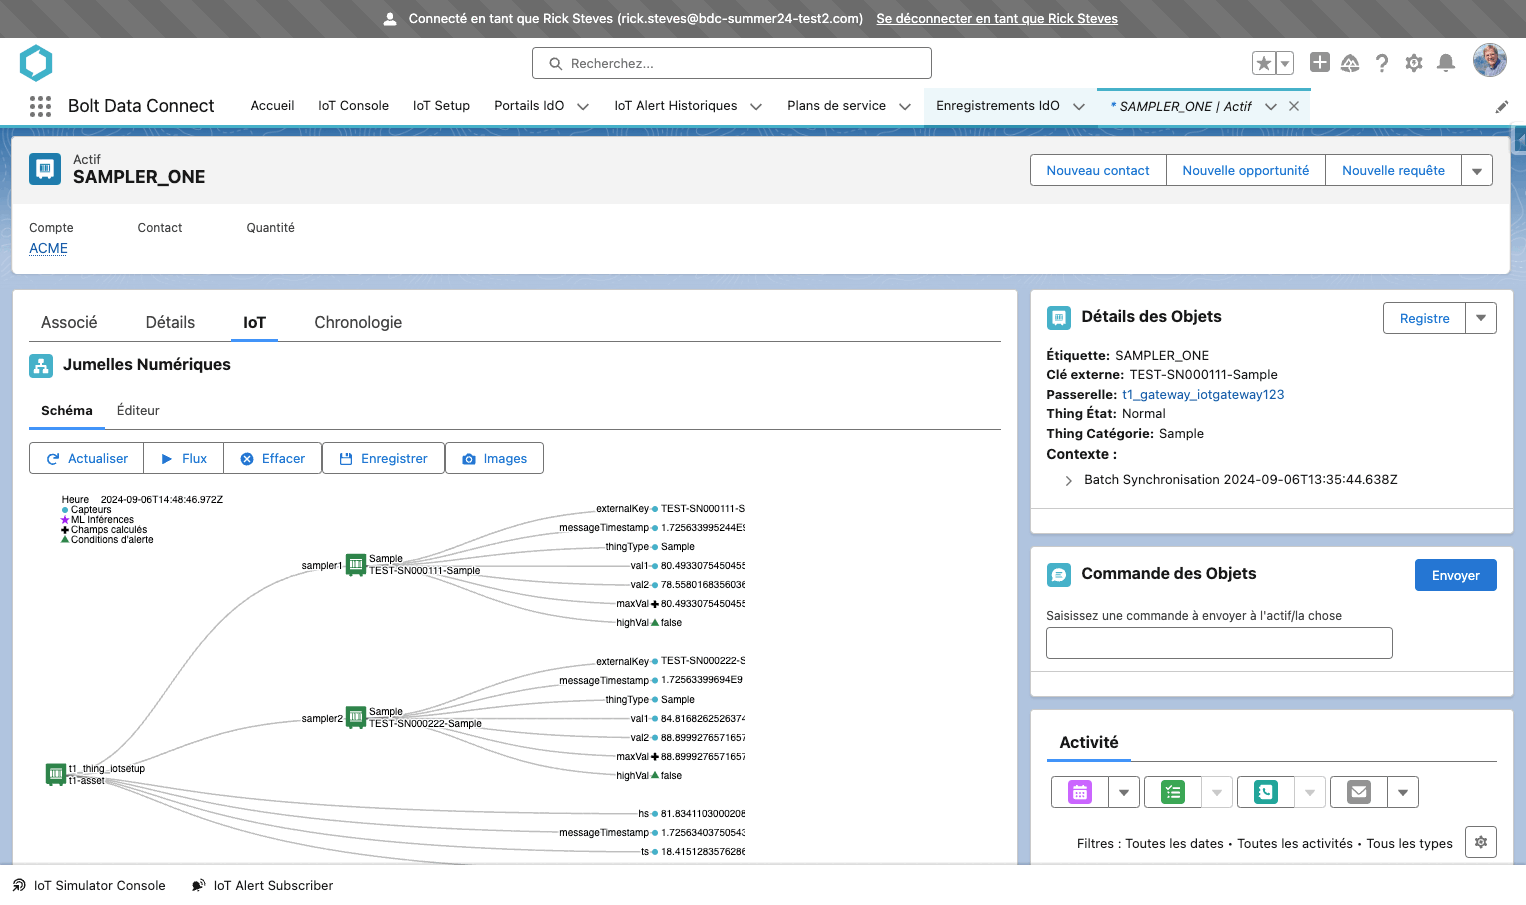Open activity filter settings gear
This screenshot has width=1526, height=905.
point(1481,842)
